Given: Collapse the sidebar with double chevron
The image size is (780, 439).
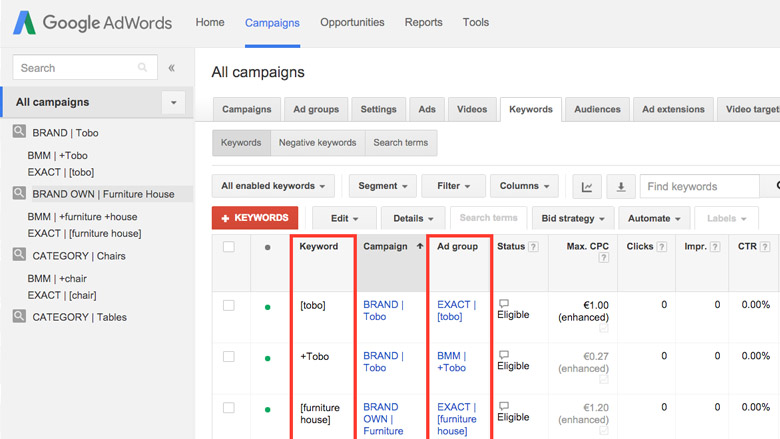Looking at the screenshot, I should point(172,68).
